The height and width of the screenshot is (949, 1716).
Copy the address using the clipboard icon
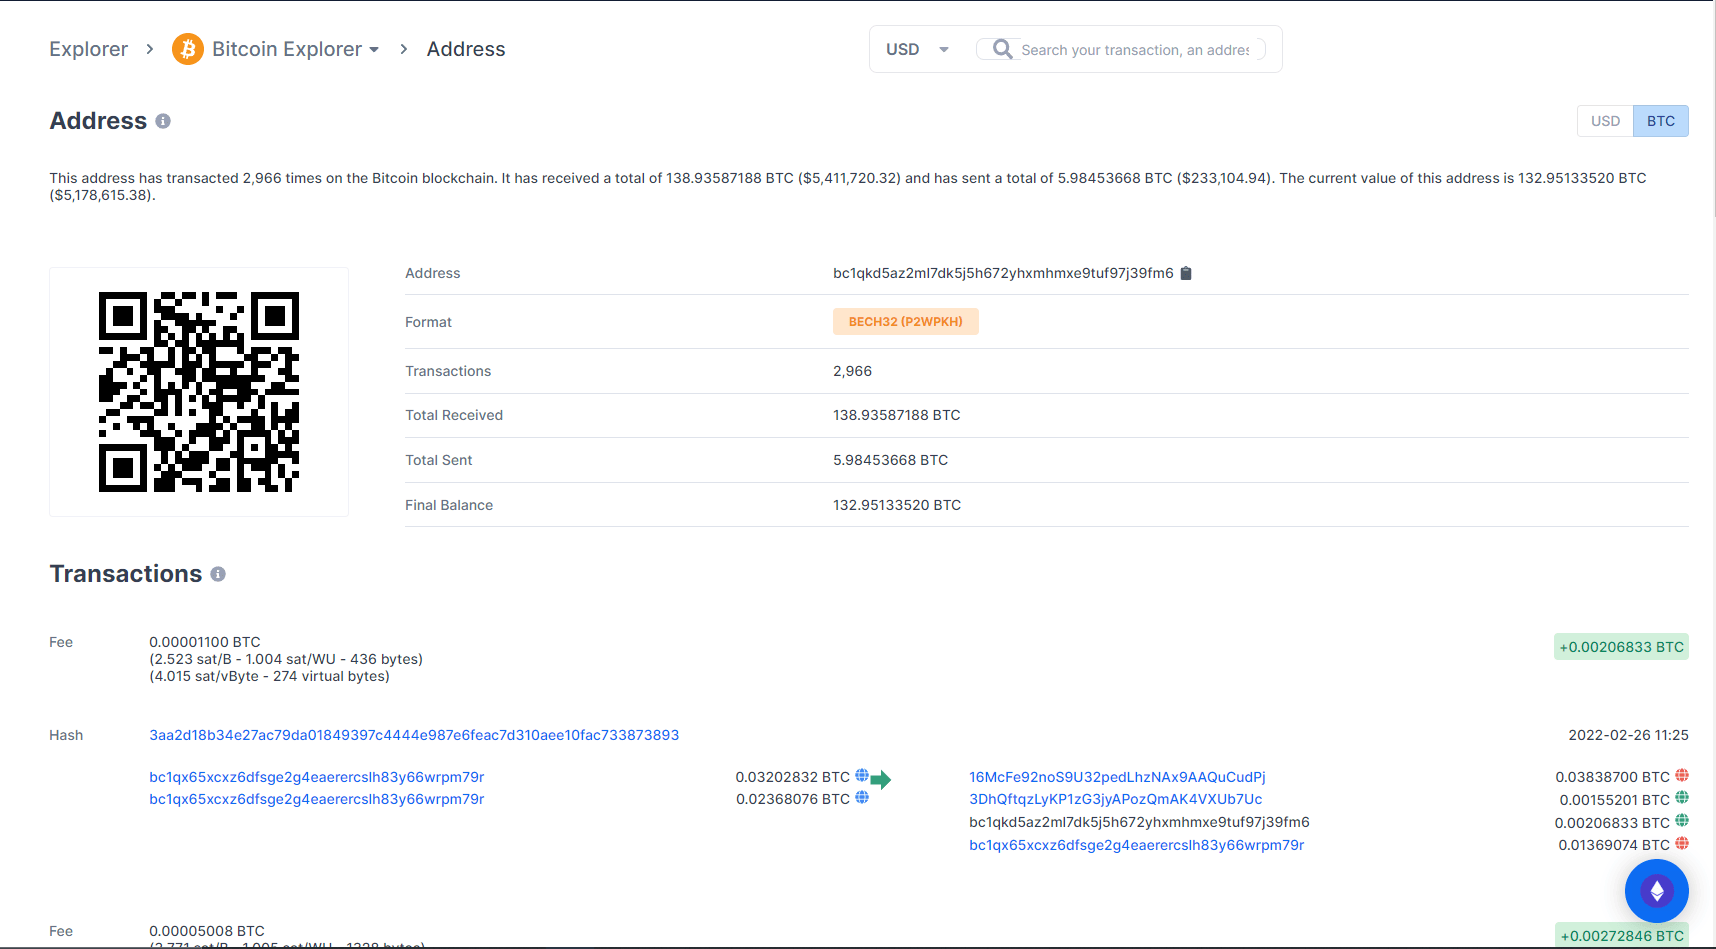(x=1186, y=273)
